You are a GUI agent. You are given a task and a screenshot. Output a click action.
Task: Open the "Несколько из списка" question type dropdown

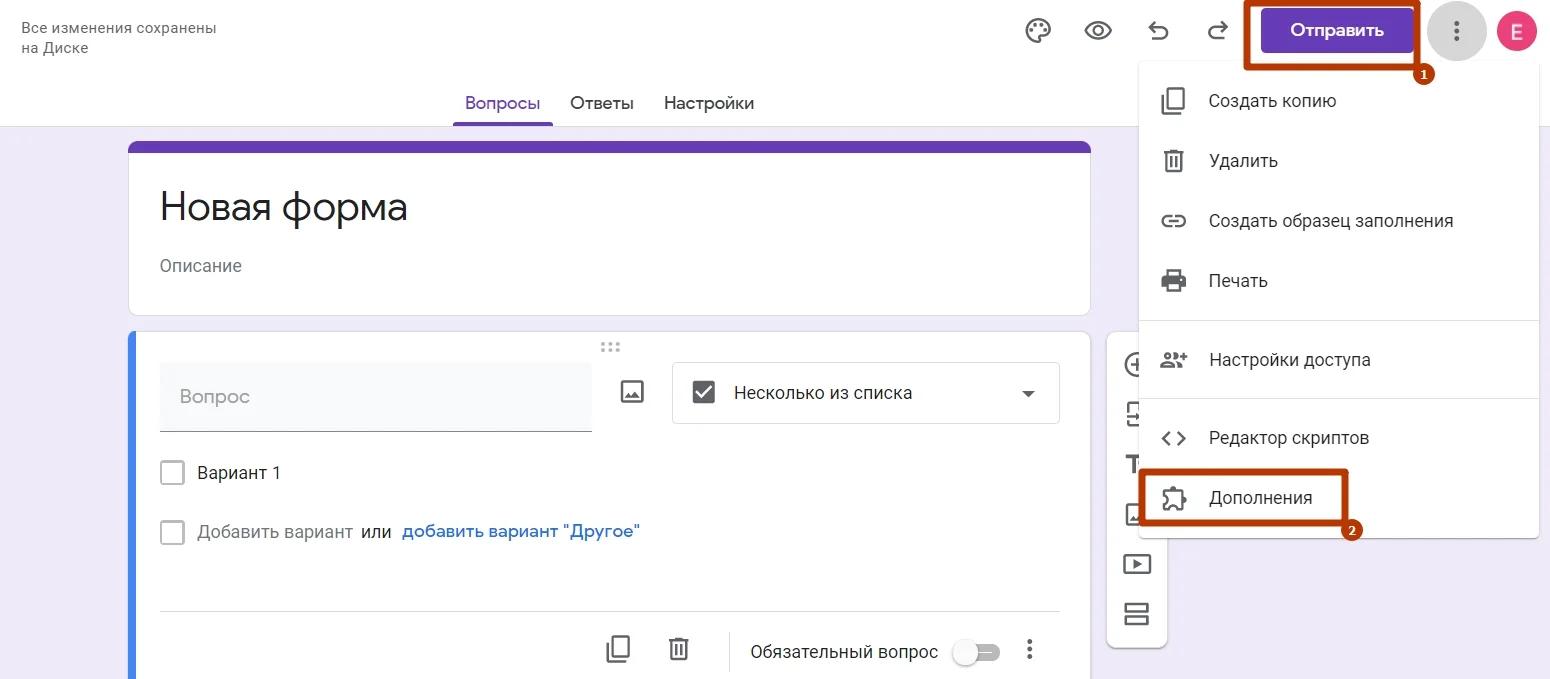click(x=865, y=393)
